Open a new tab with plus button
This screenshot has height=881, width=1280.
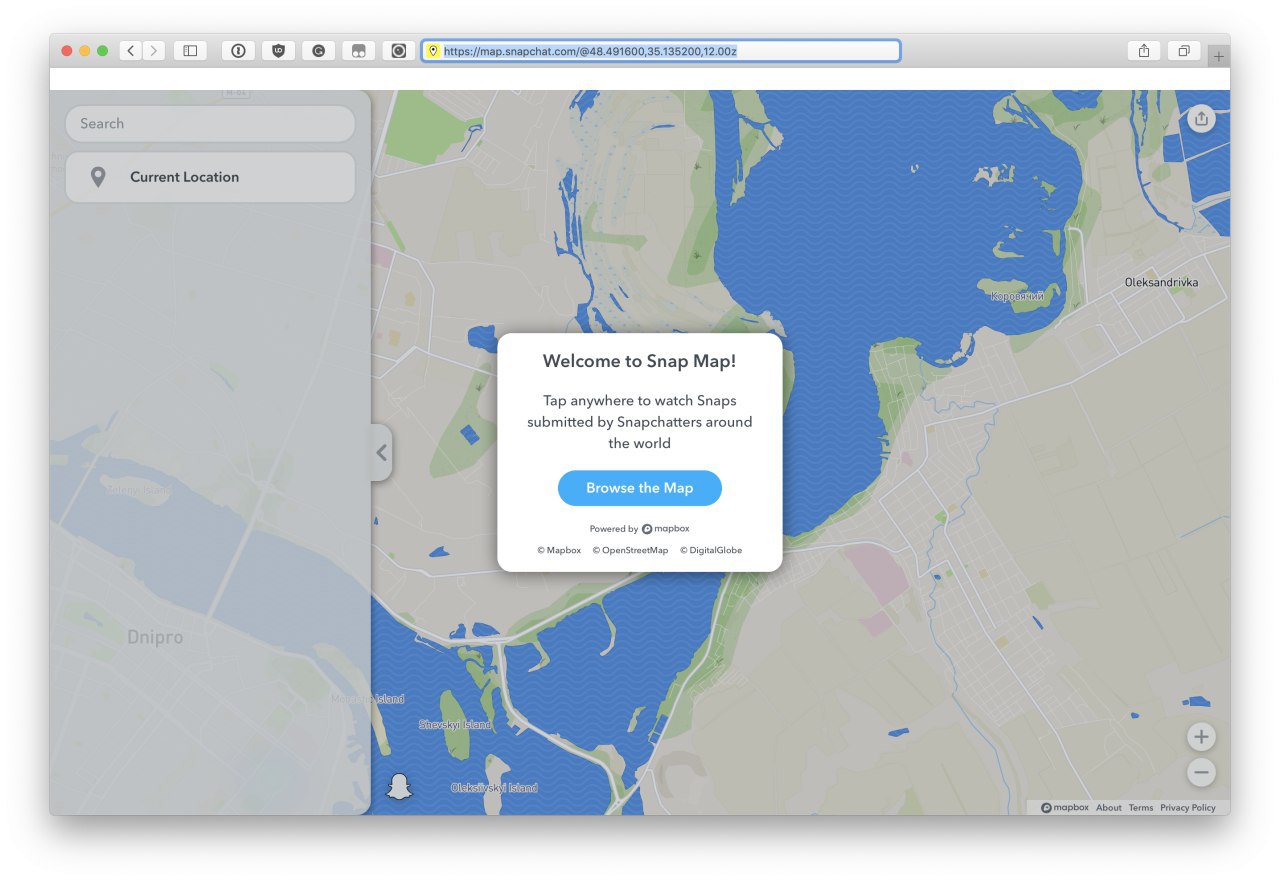[1218, 57]
